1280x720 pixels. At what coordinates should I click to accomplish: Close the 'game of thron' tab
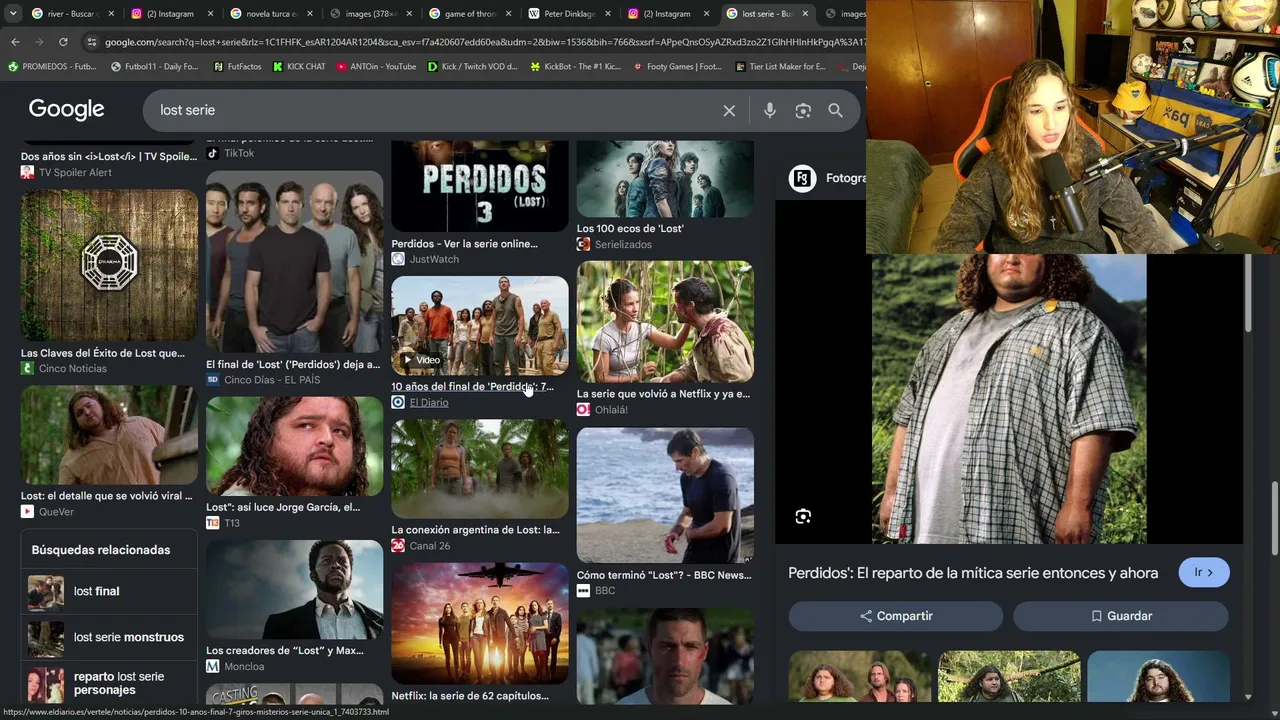point(508,14)
